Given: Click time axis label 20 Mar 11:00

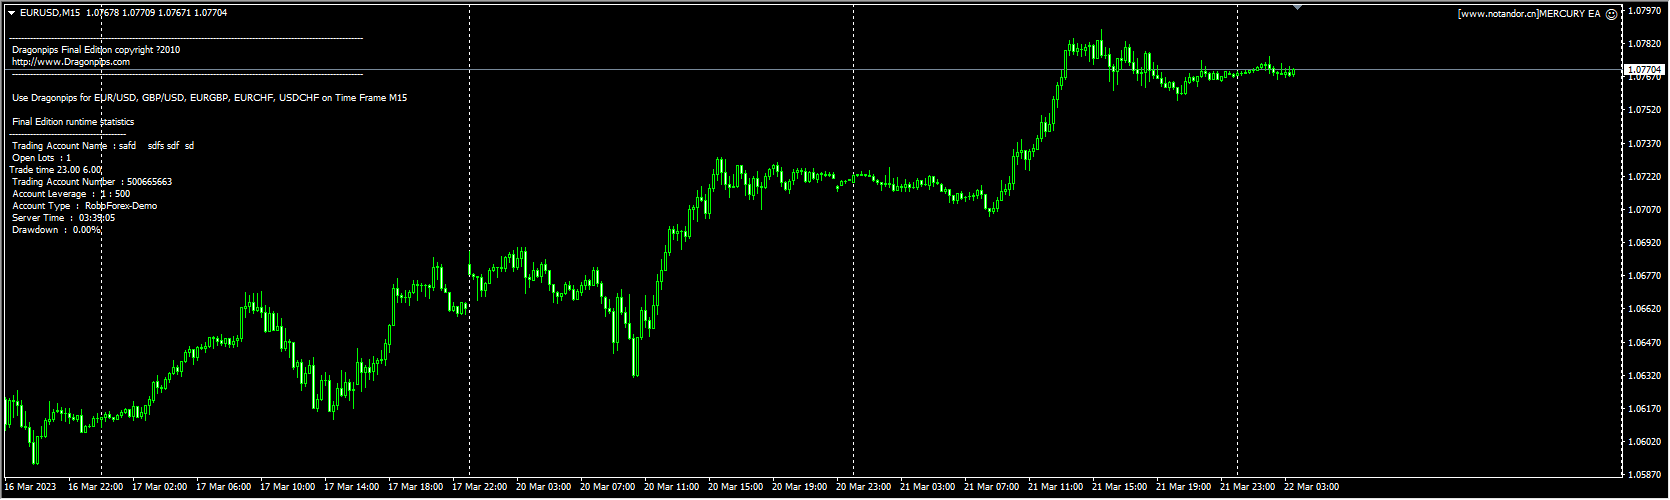Looking at the screenshot, I should click(x=672, y=487).
